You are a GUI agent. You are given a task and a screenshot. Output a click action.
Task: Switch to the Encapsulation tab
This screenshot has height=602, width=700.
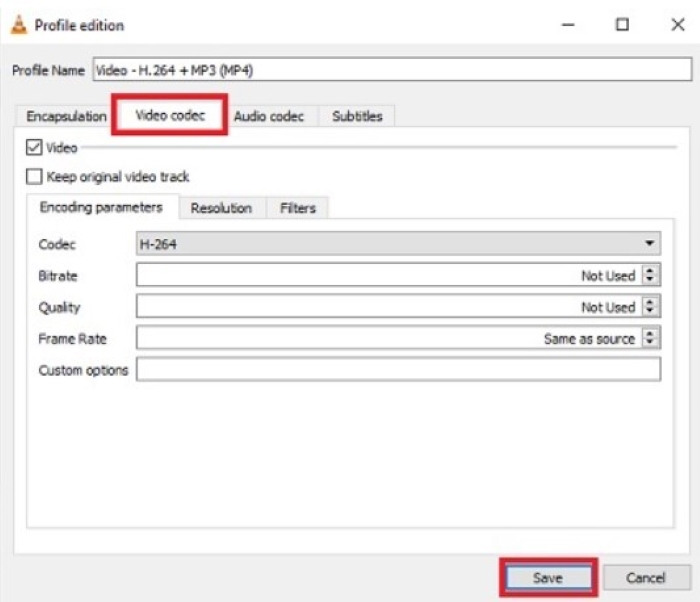(66, 116)
